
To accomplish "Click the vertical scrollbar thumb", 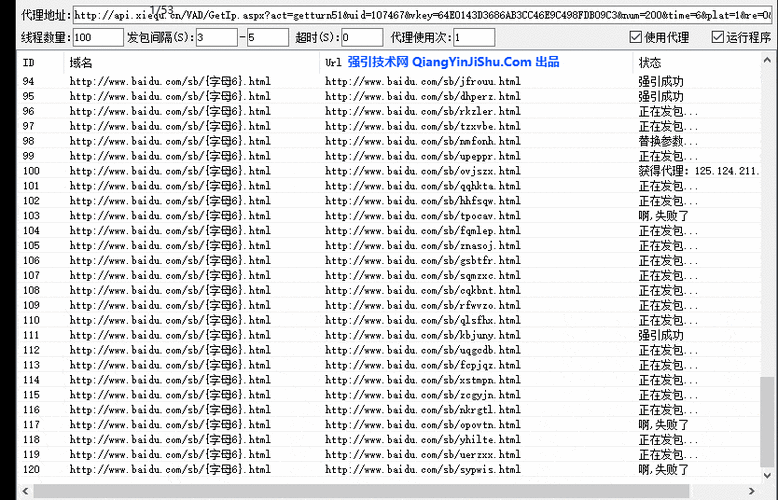I will point(767,422).
